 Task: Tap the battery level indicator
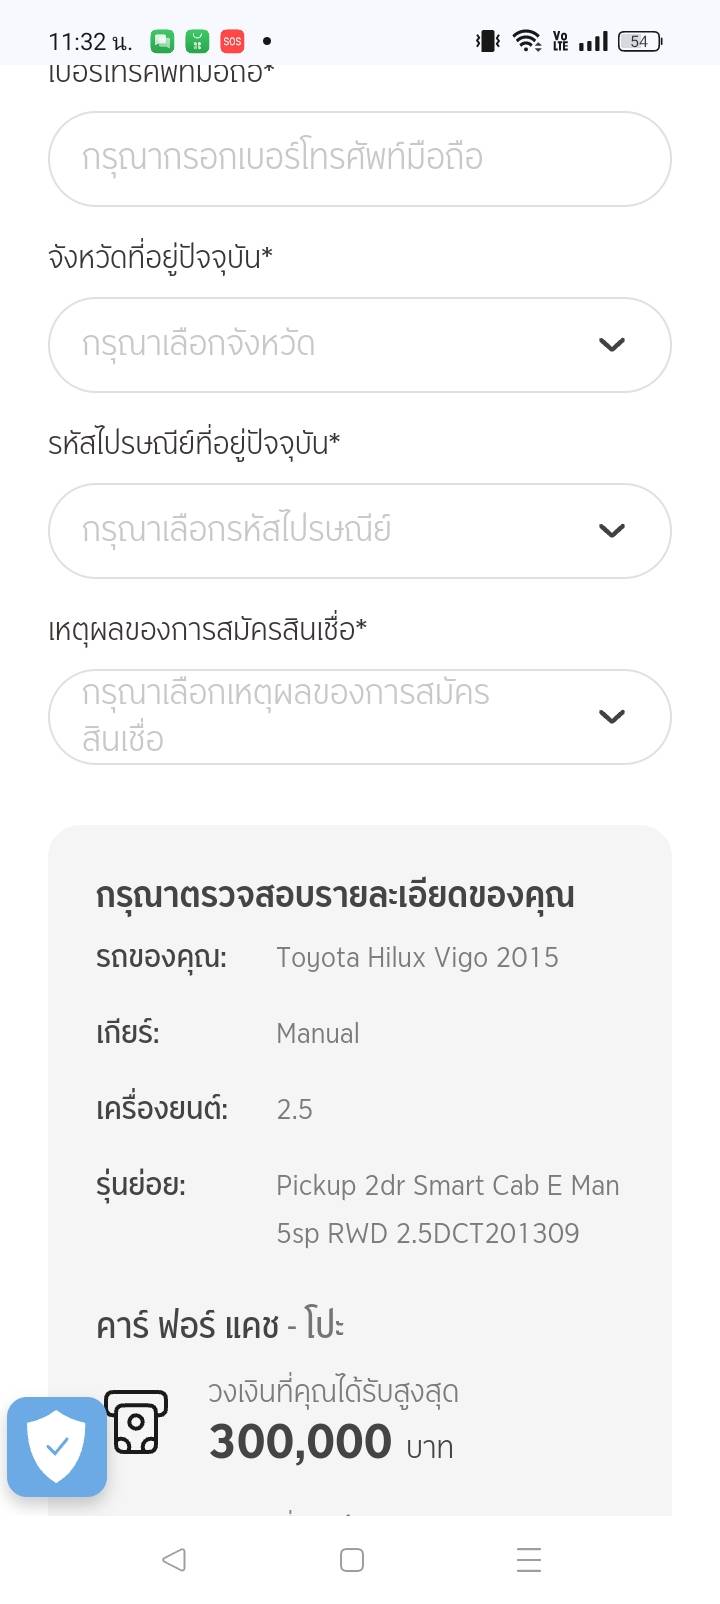[x=640, y=41]
